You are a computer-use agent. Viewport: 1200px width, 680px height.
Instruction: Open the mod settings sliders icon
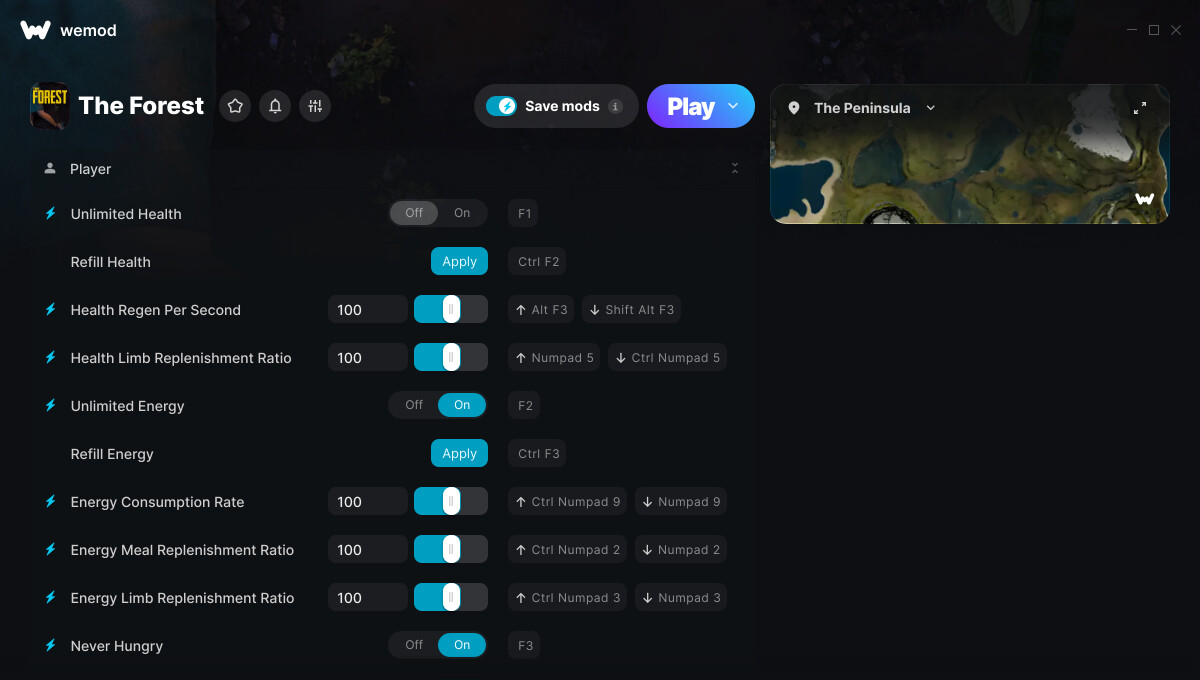(x=315, y=106)
